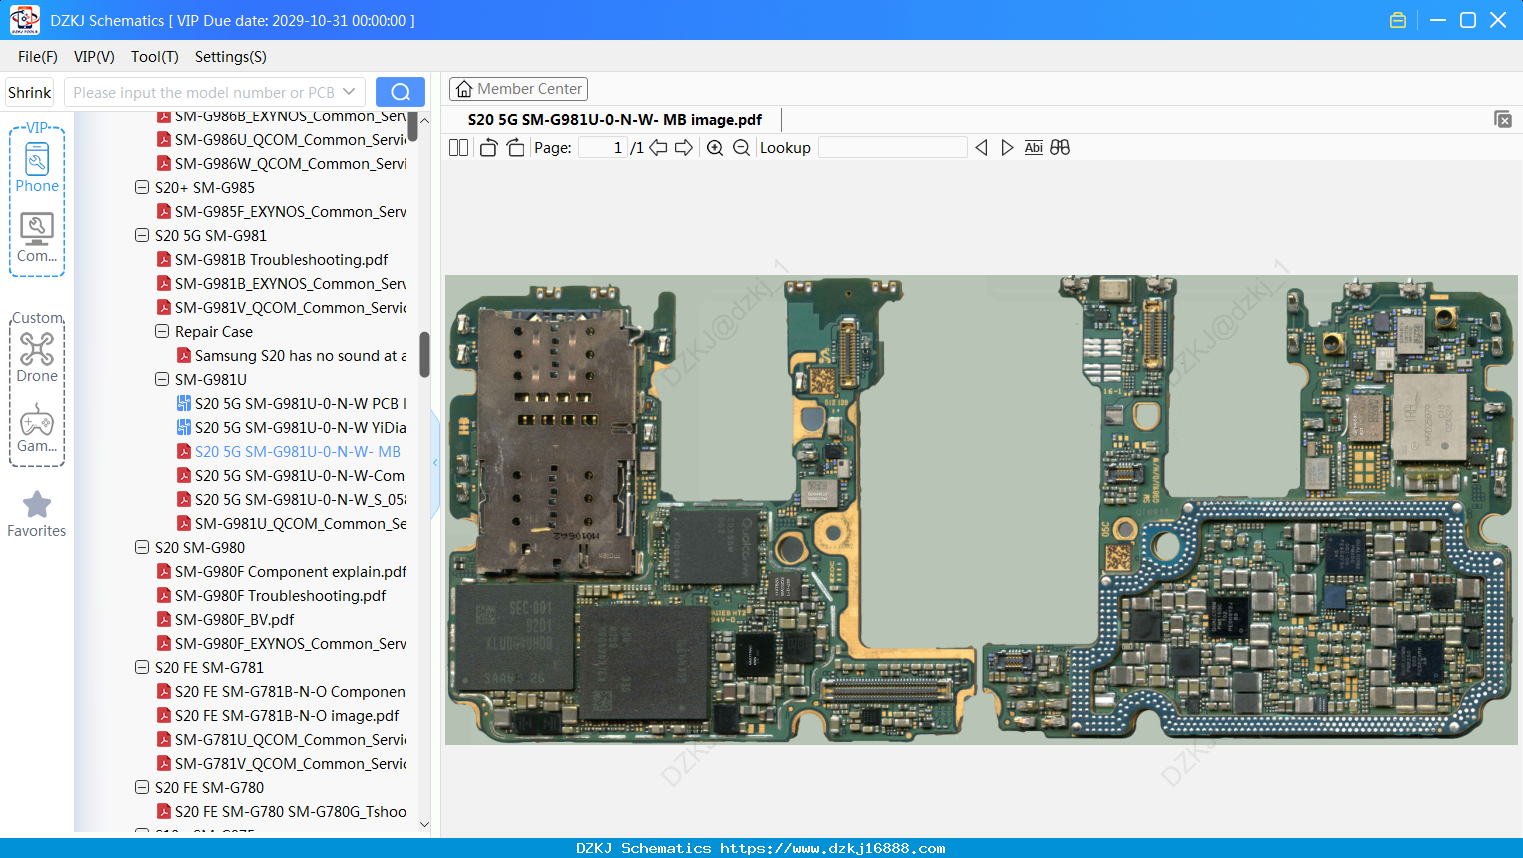Viewport: 1523px width, 858px height.
Task: Toggle the Abi whole-word match icon
Action: pyautogui.click(x=1033, y=148)
